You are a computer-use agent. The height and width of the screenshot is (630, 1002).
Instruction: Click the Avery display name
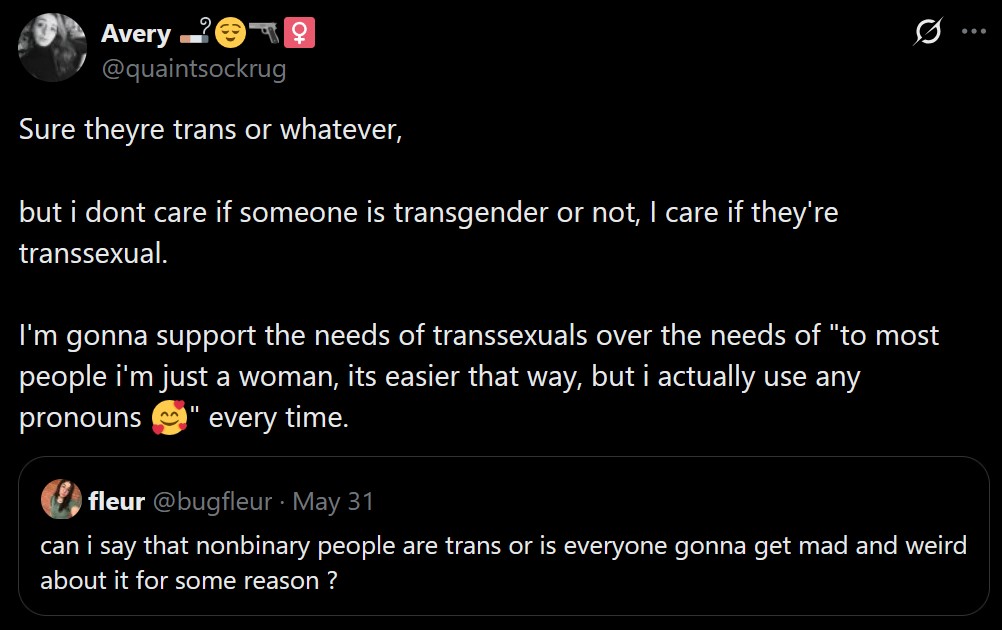(x=136, y=33)
